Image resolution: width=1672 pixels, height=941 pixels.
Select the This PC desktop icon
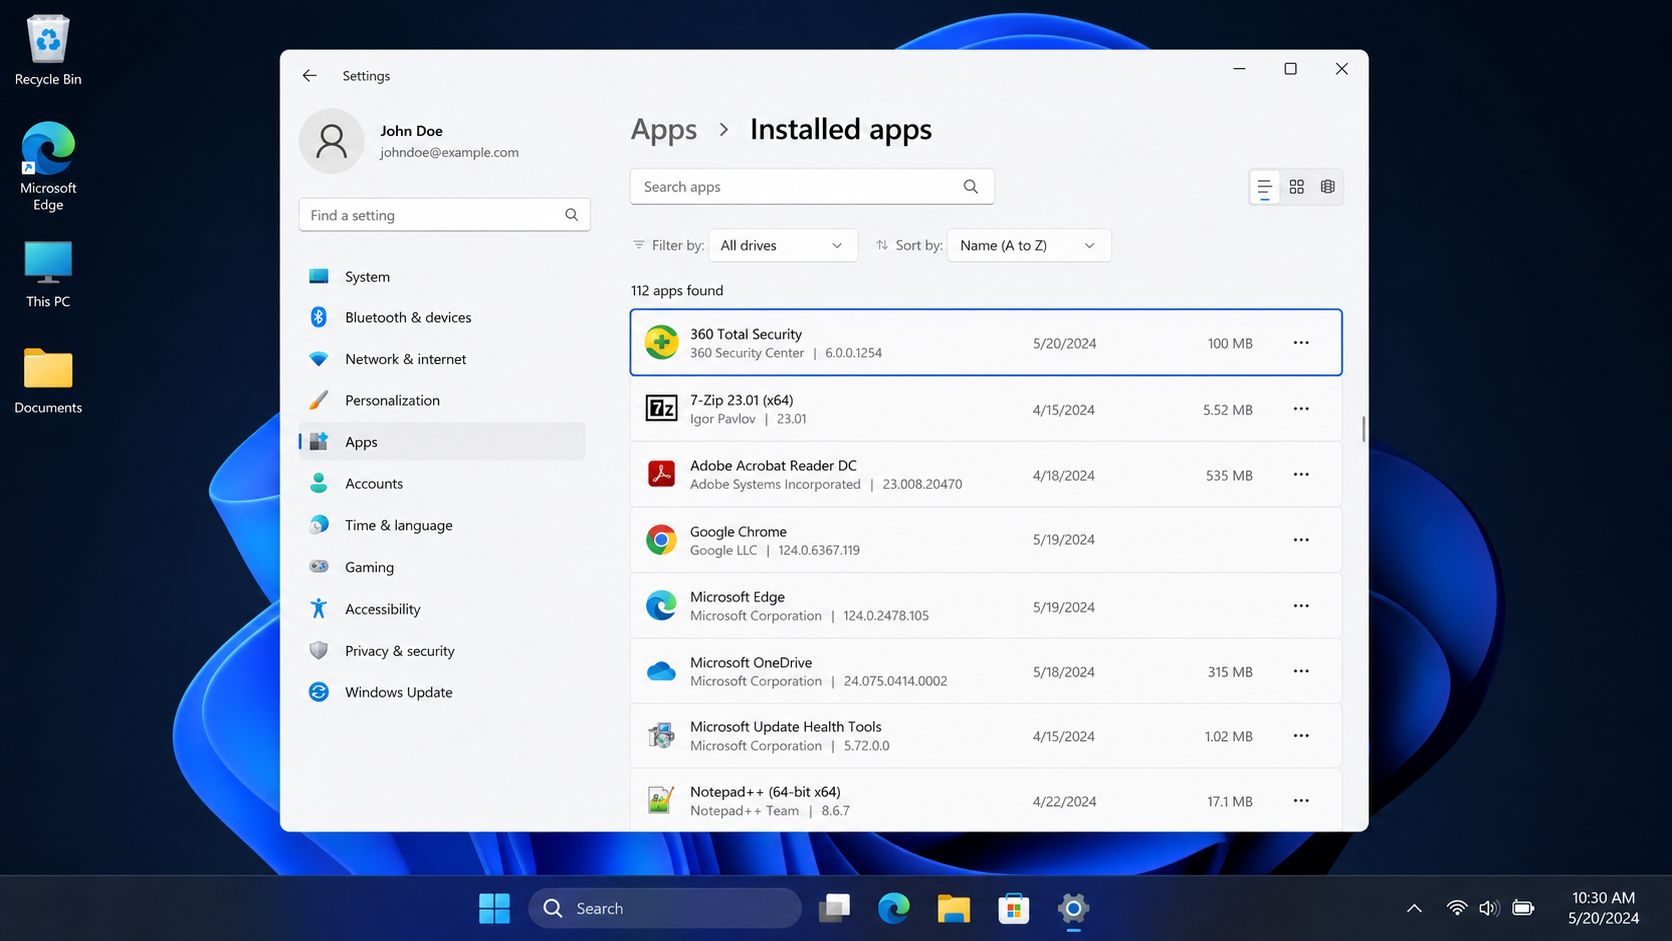pos(48,274)
